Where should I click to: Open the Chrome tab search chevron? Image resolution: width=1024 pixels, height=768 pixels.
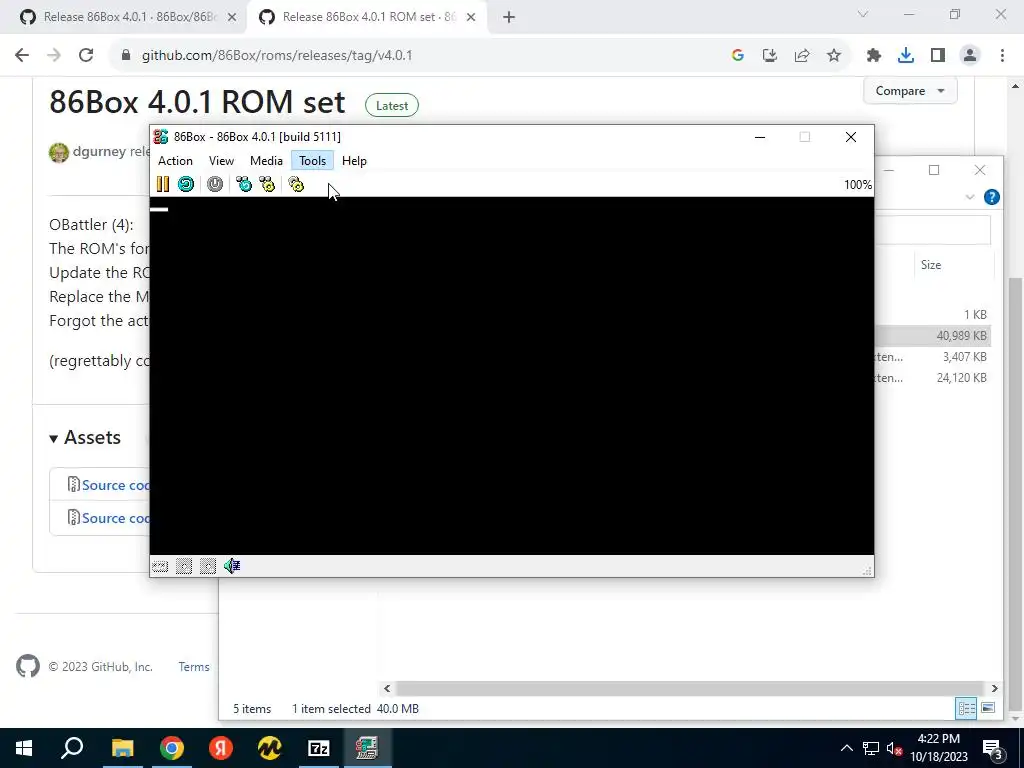click(x=863, y=14)
